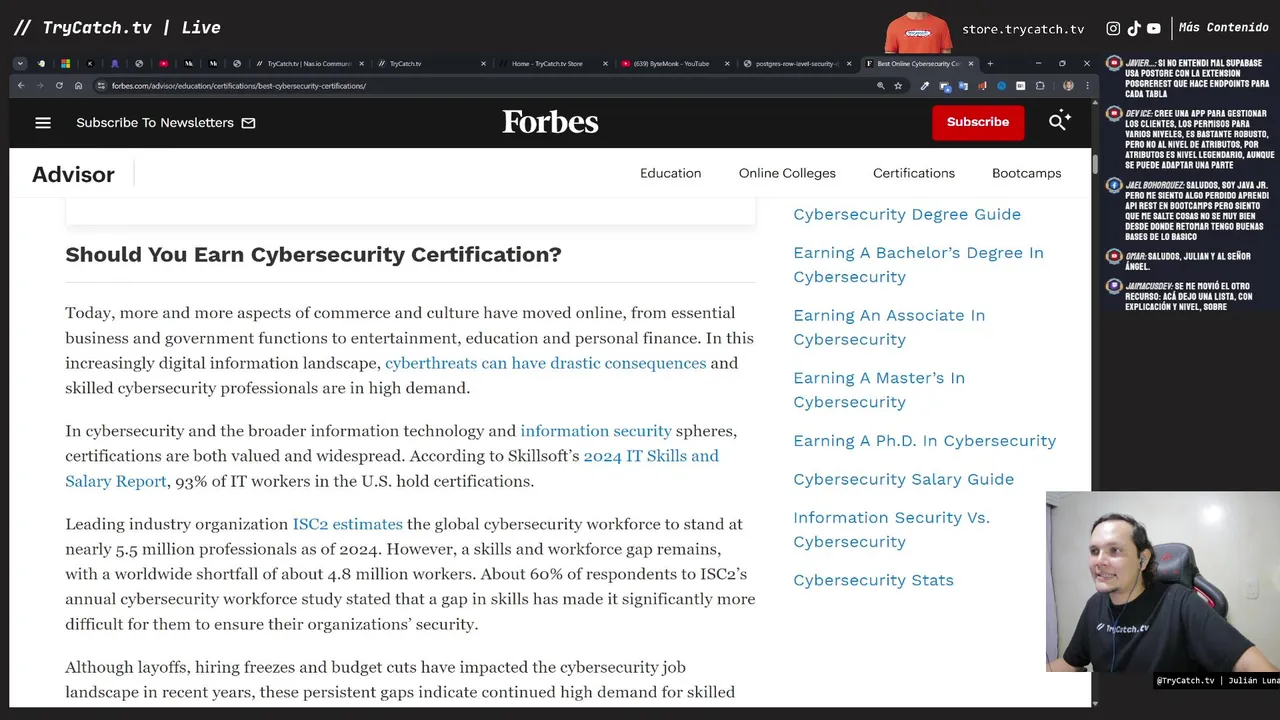Open the 'information security' link
Screen dimensions: 1280x720
click(x=596, y=431)
